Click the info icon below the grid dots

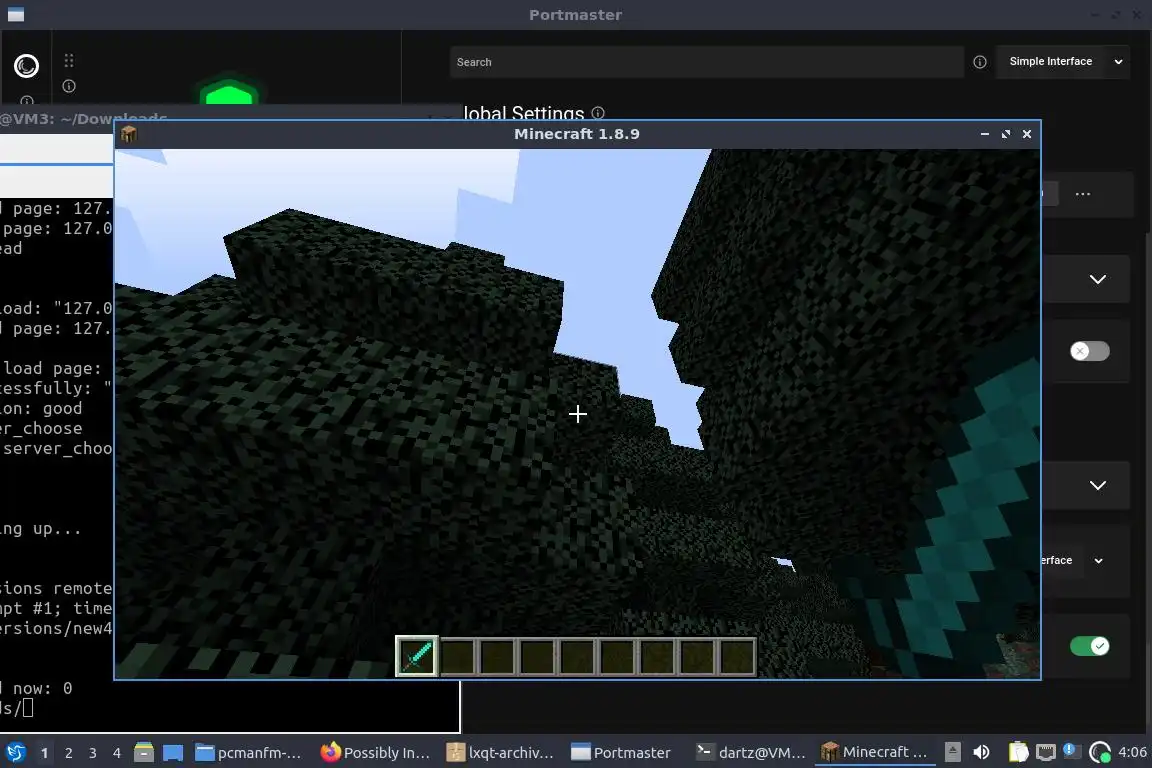point(69,86)
